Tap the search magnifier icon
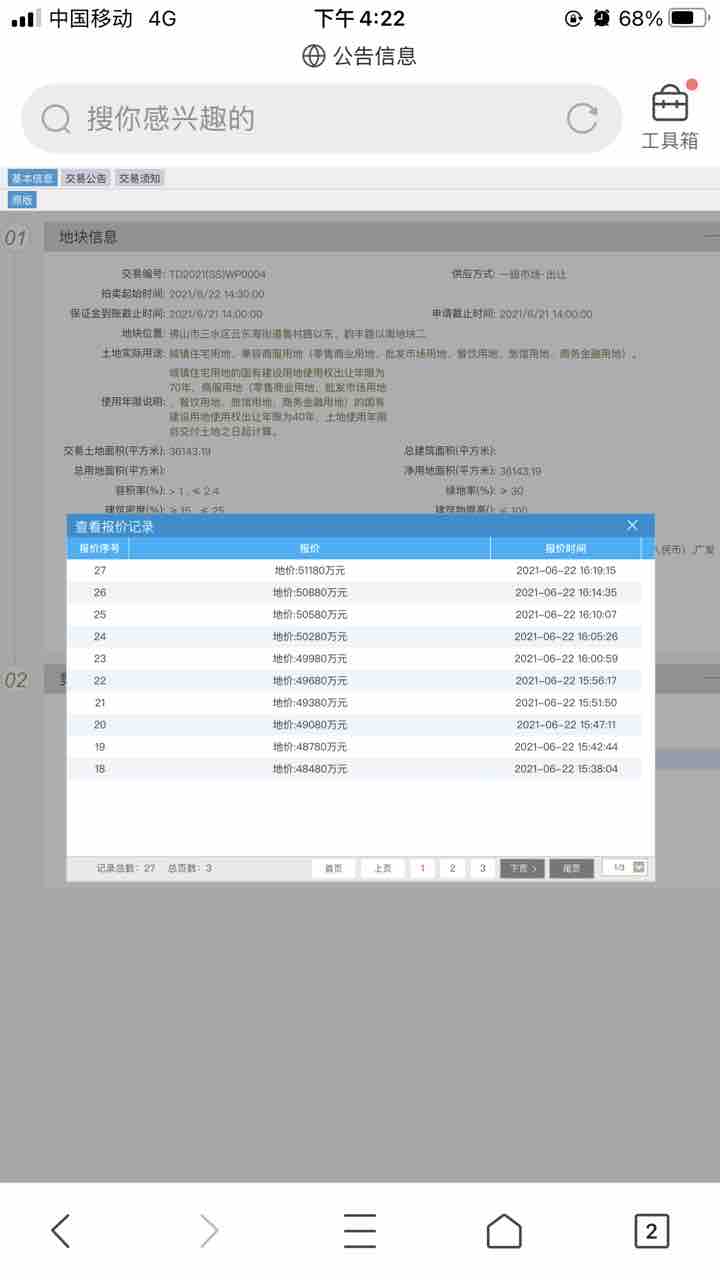 pos(56,119)
